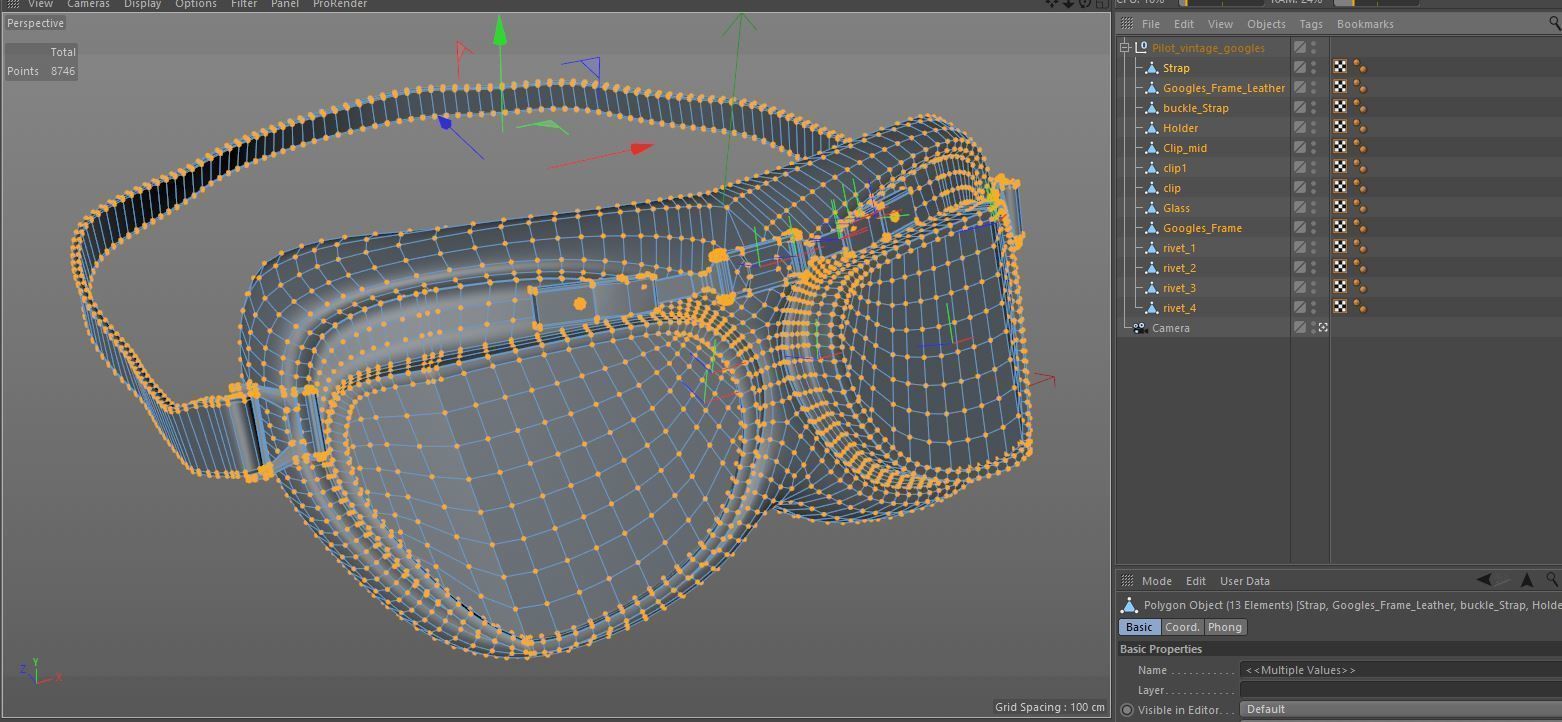Click the Object Manager search magnifier icon

(1554, 24)
